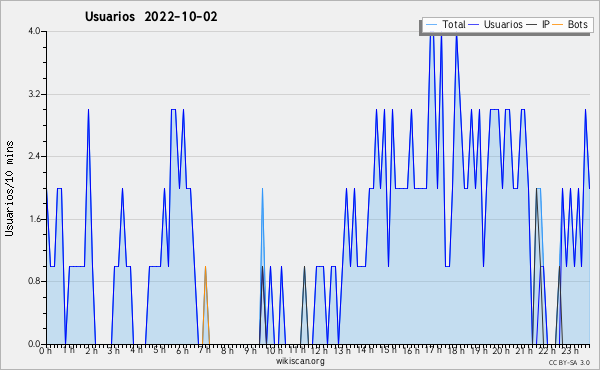Click the dark IP legend line swatch
Viewport: 600px width, 370px height.
[532, 25]
